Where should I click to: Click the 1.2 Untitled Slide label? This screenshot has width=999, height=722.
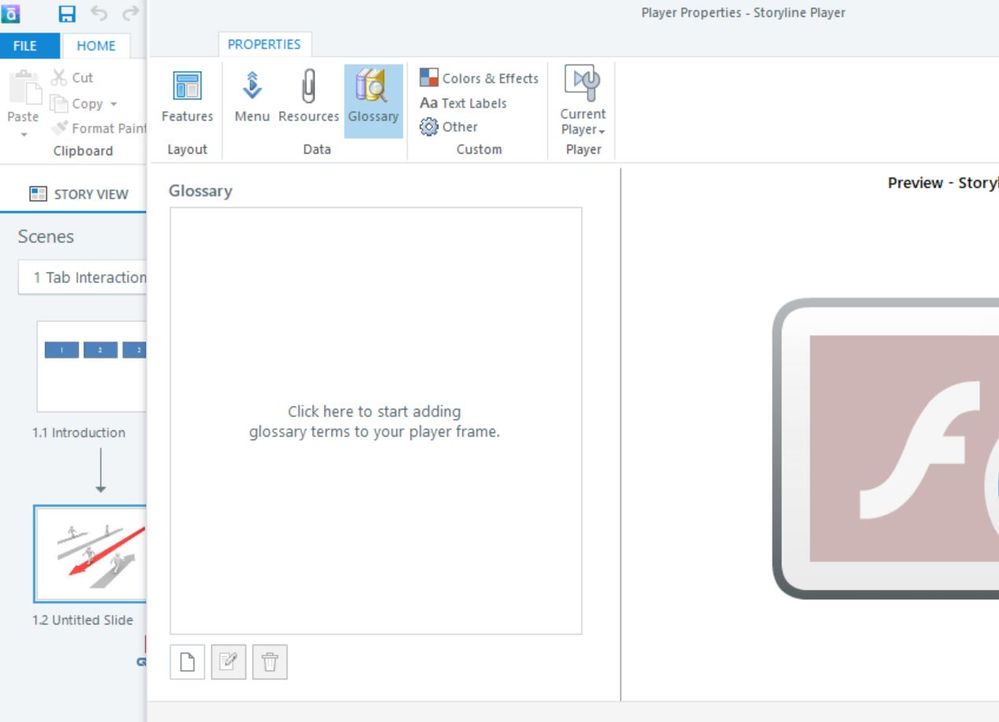coord(83,620)
